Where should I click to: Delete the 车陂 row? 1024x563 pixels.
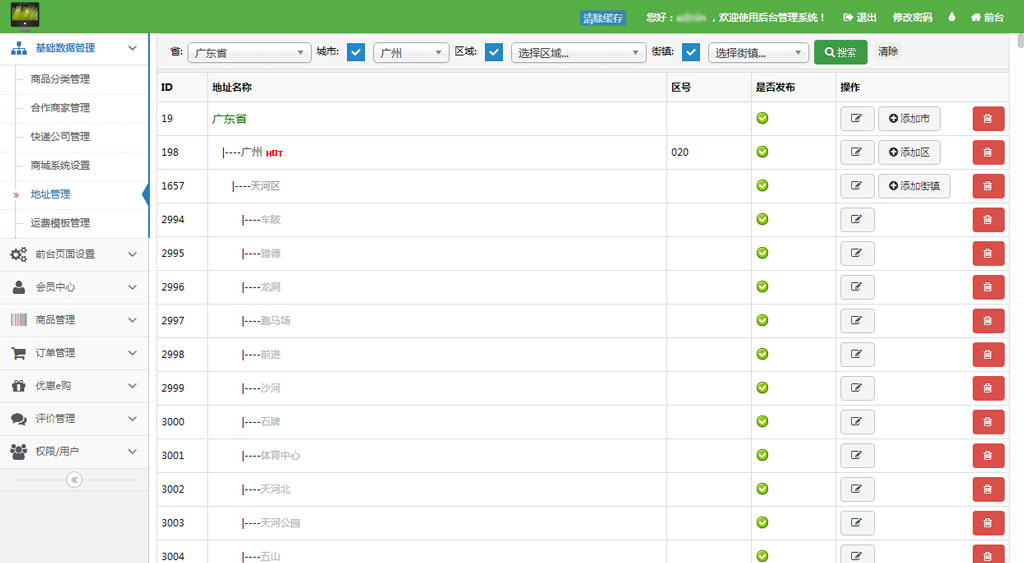[988, 219]
